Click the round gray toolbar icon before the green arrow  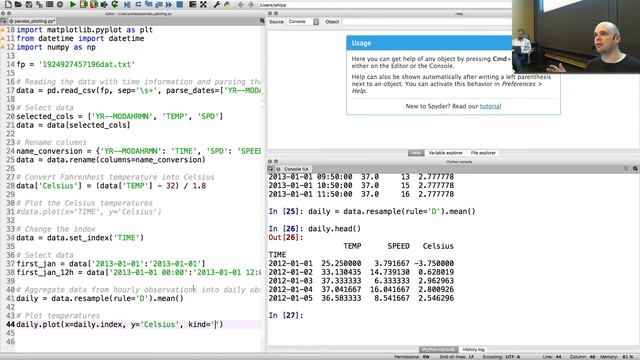(x=60, y=4)
